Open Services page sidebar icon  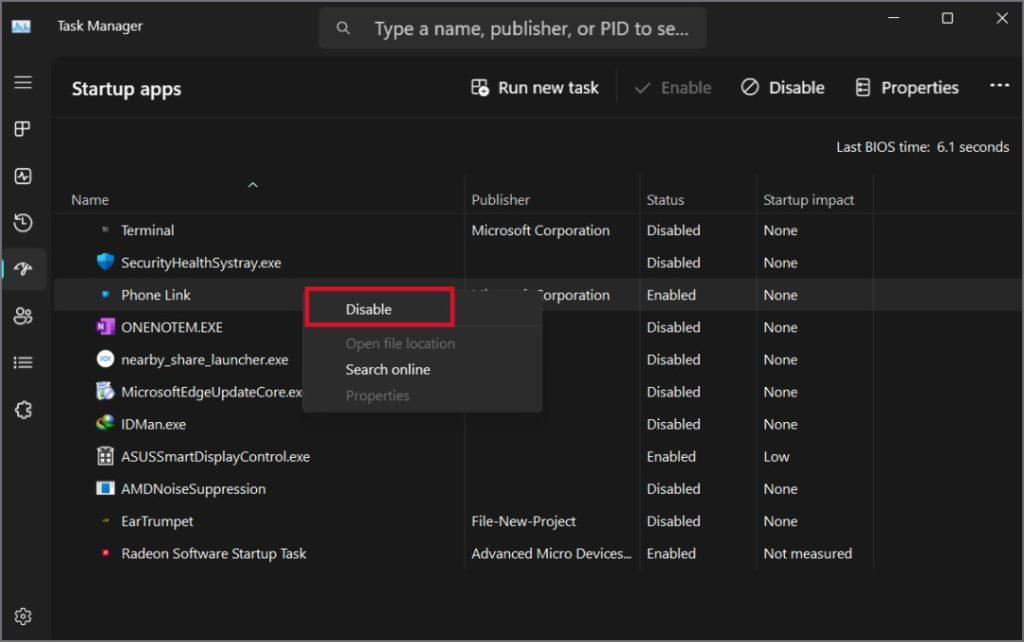tap(23, 410)
